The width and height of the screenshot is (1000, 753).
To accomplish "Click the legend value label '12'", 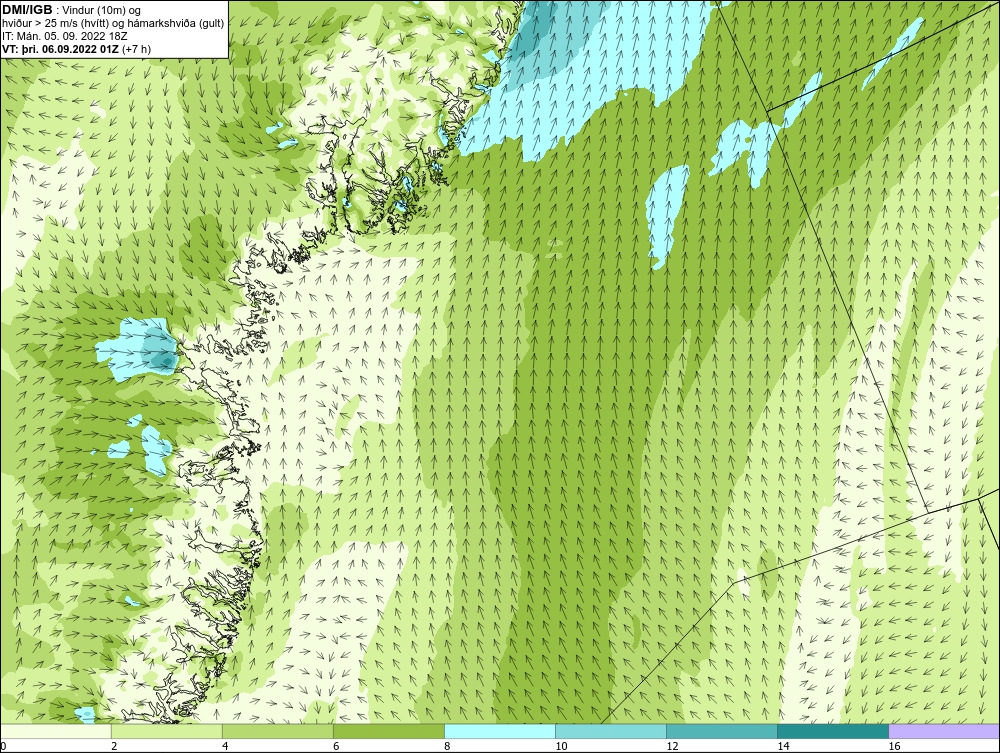I will pyautogui.click(x=672, y=746).
